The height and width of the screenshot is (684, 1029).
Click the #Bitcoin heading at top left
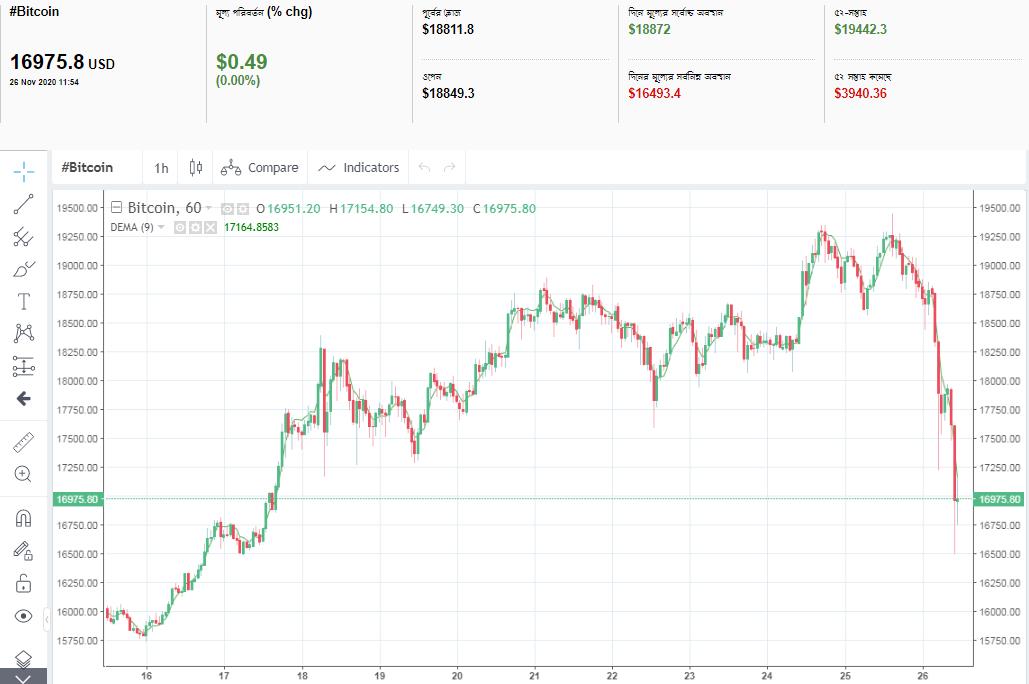pos(34,12)
